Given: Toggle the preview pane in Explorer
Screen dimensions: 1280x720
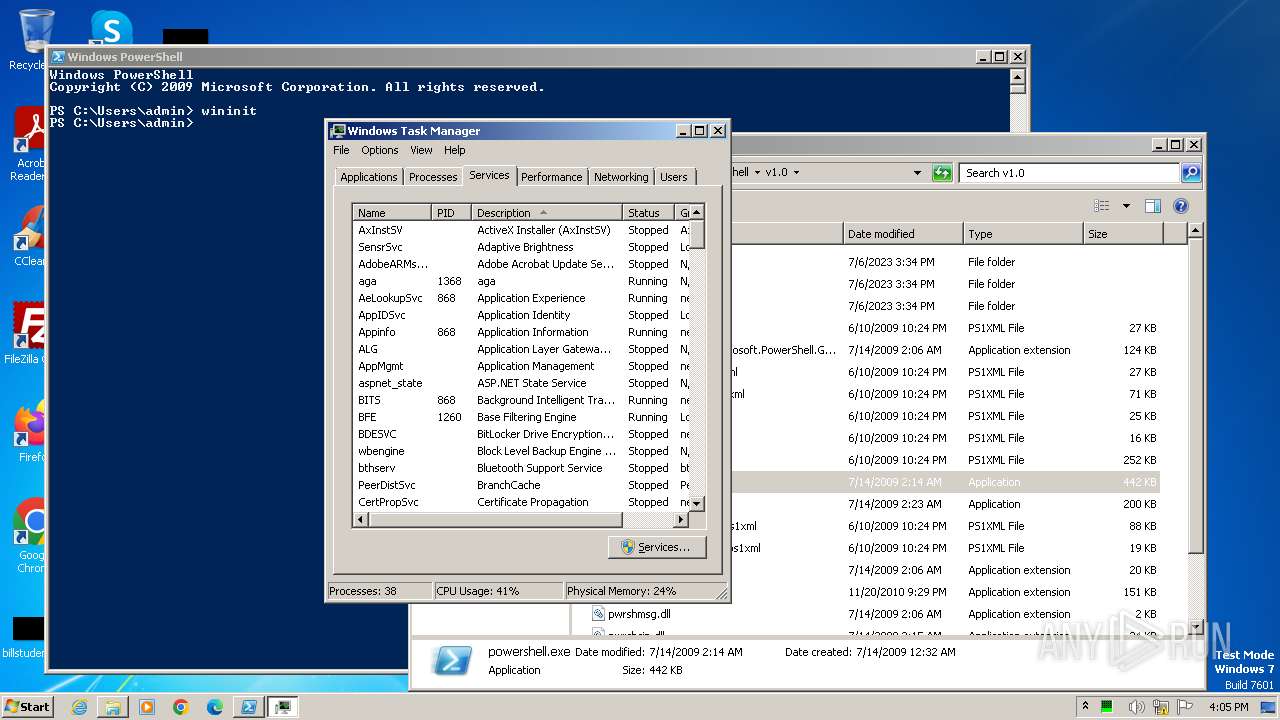Looking at the screenshot, I should 1153,206.
